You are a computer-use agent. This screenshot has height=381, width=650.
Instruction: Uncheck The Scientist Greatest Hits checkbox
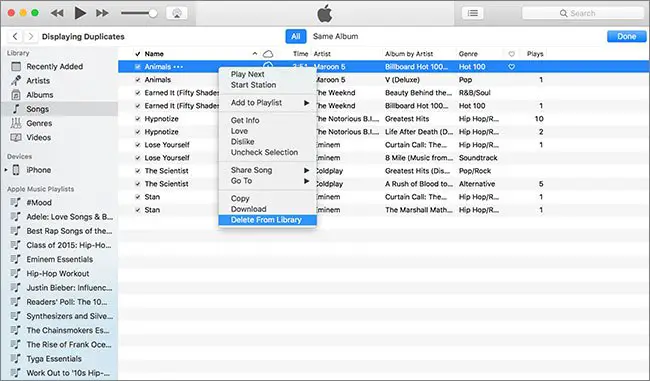pos(138,171)
